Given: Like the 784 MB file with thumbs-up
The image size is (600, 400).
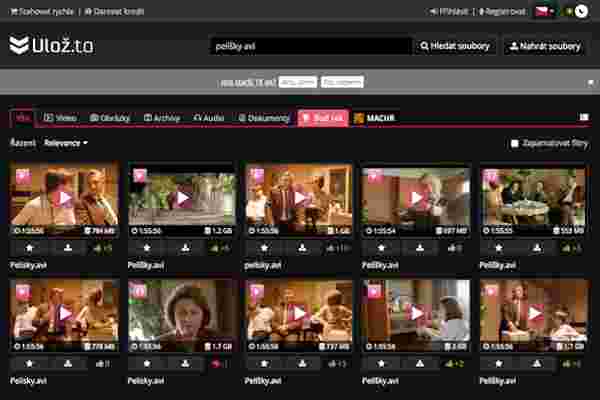Looking at the screenshot, I should point(102,249).
